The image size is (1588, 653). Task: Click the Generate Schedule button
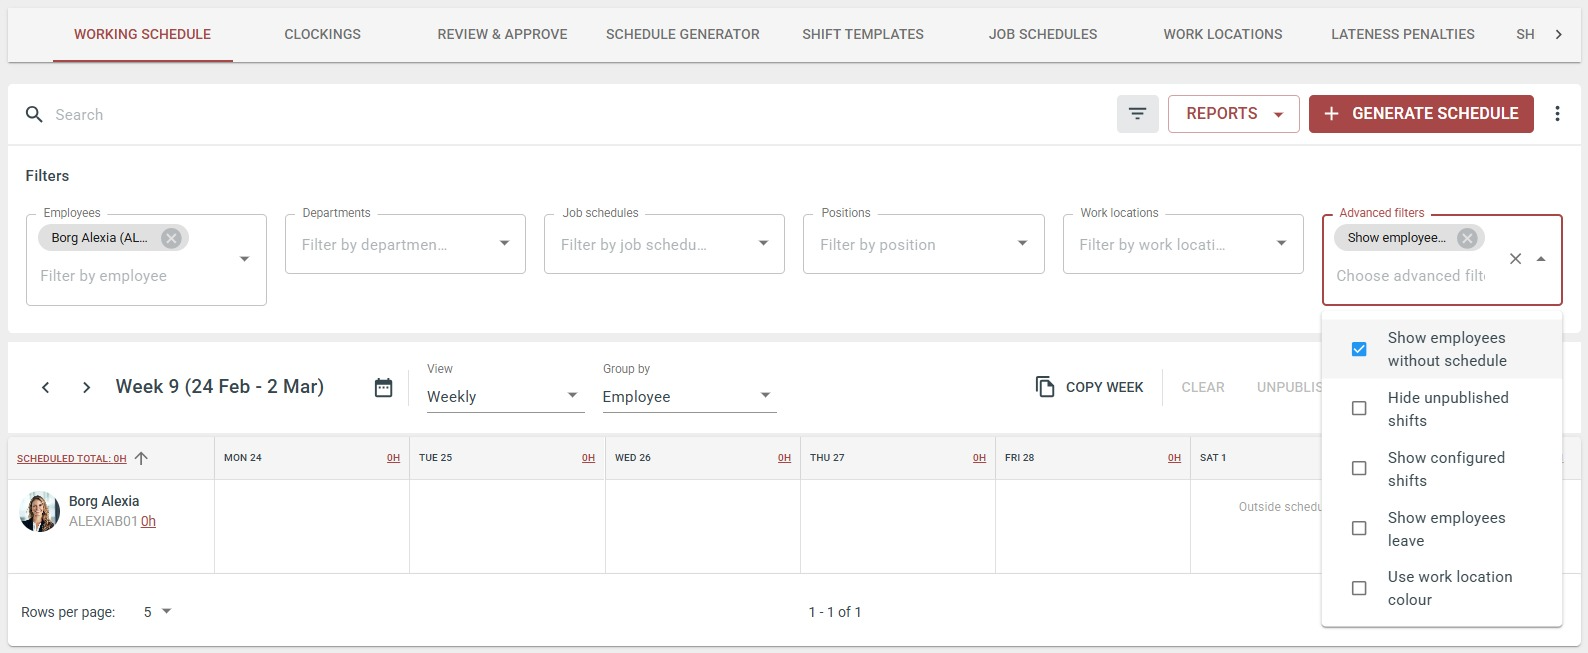point(1420,114)
